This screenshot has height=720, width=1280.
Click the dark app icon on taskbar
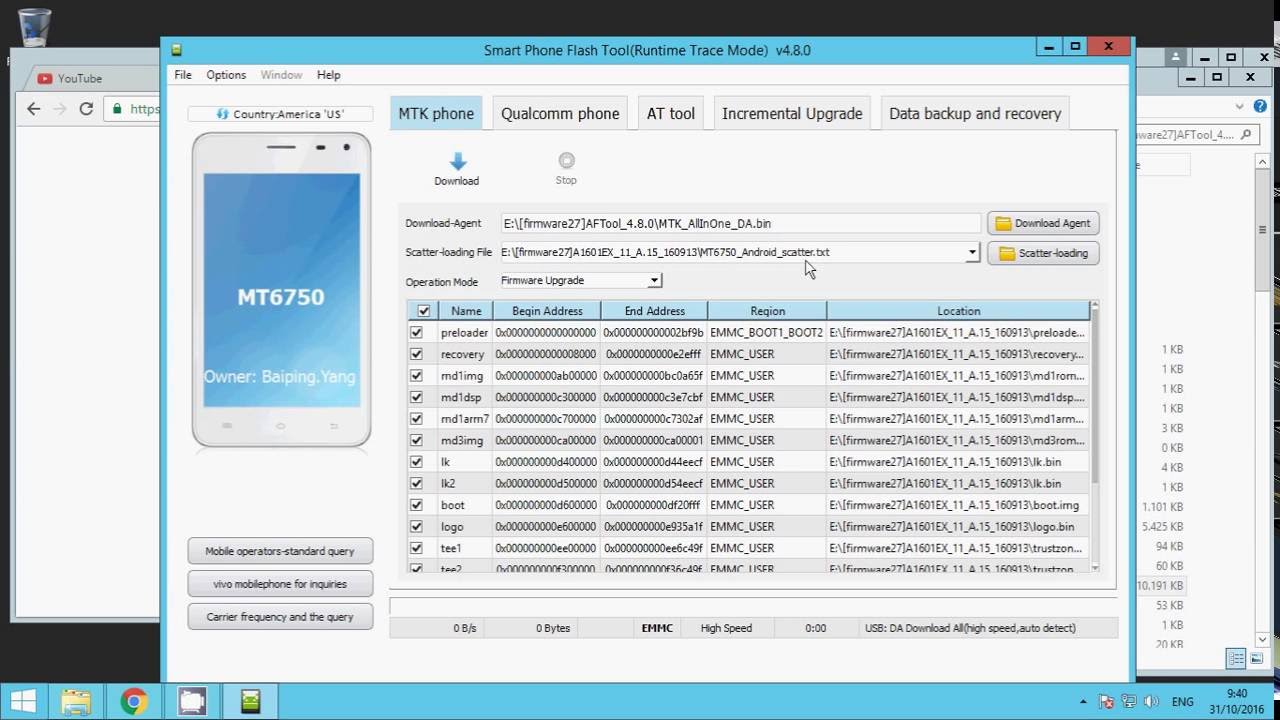[x=192, y=701]
